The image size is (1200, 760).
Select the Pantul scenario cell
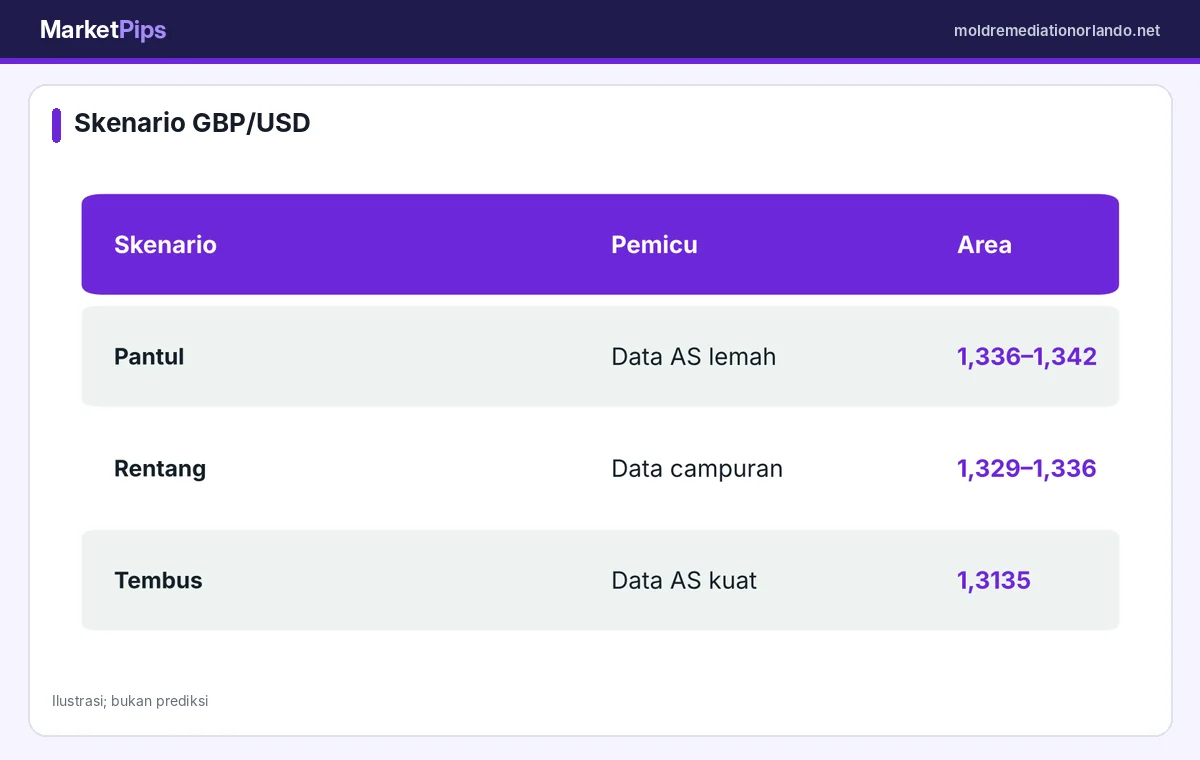pyautogui.click(x=149, y=357)
